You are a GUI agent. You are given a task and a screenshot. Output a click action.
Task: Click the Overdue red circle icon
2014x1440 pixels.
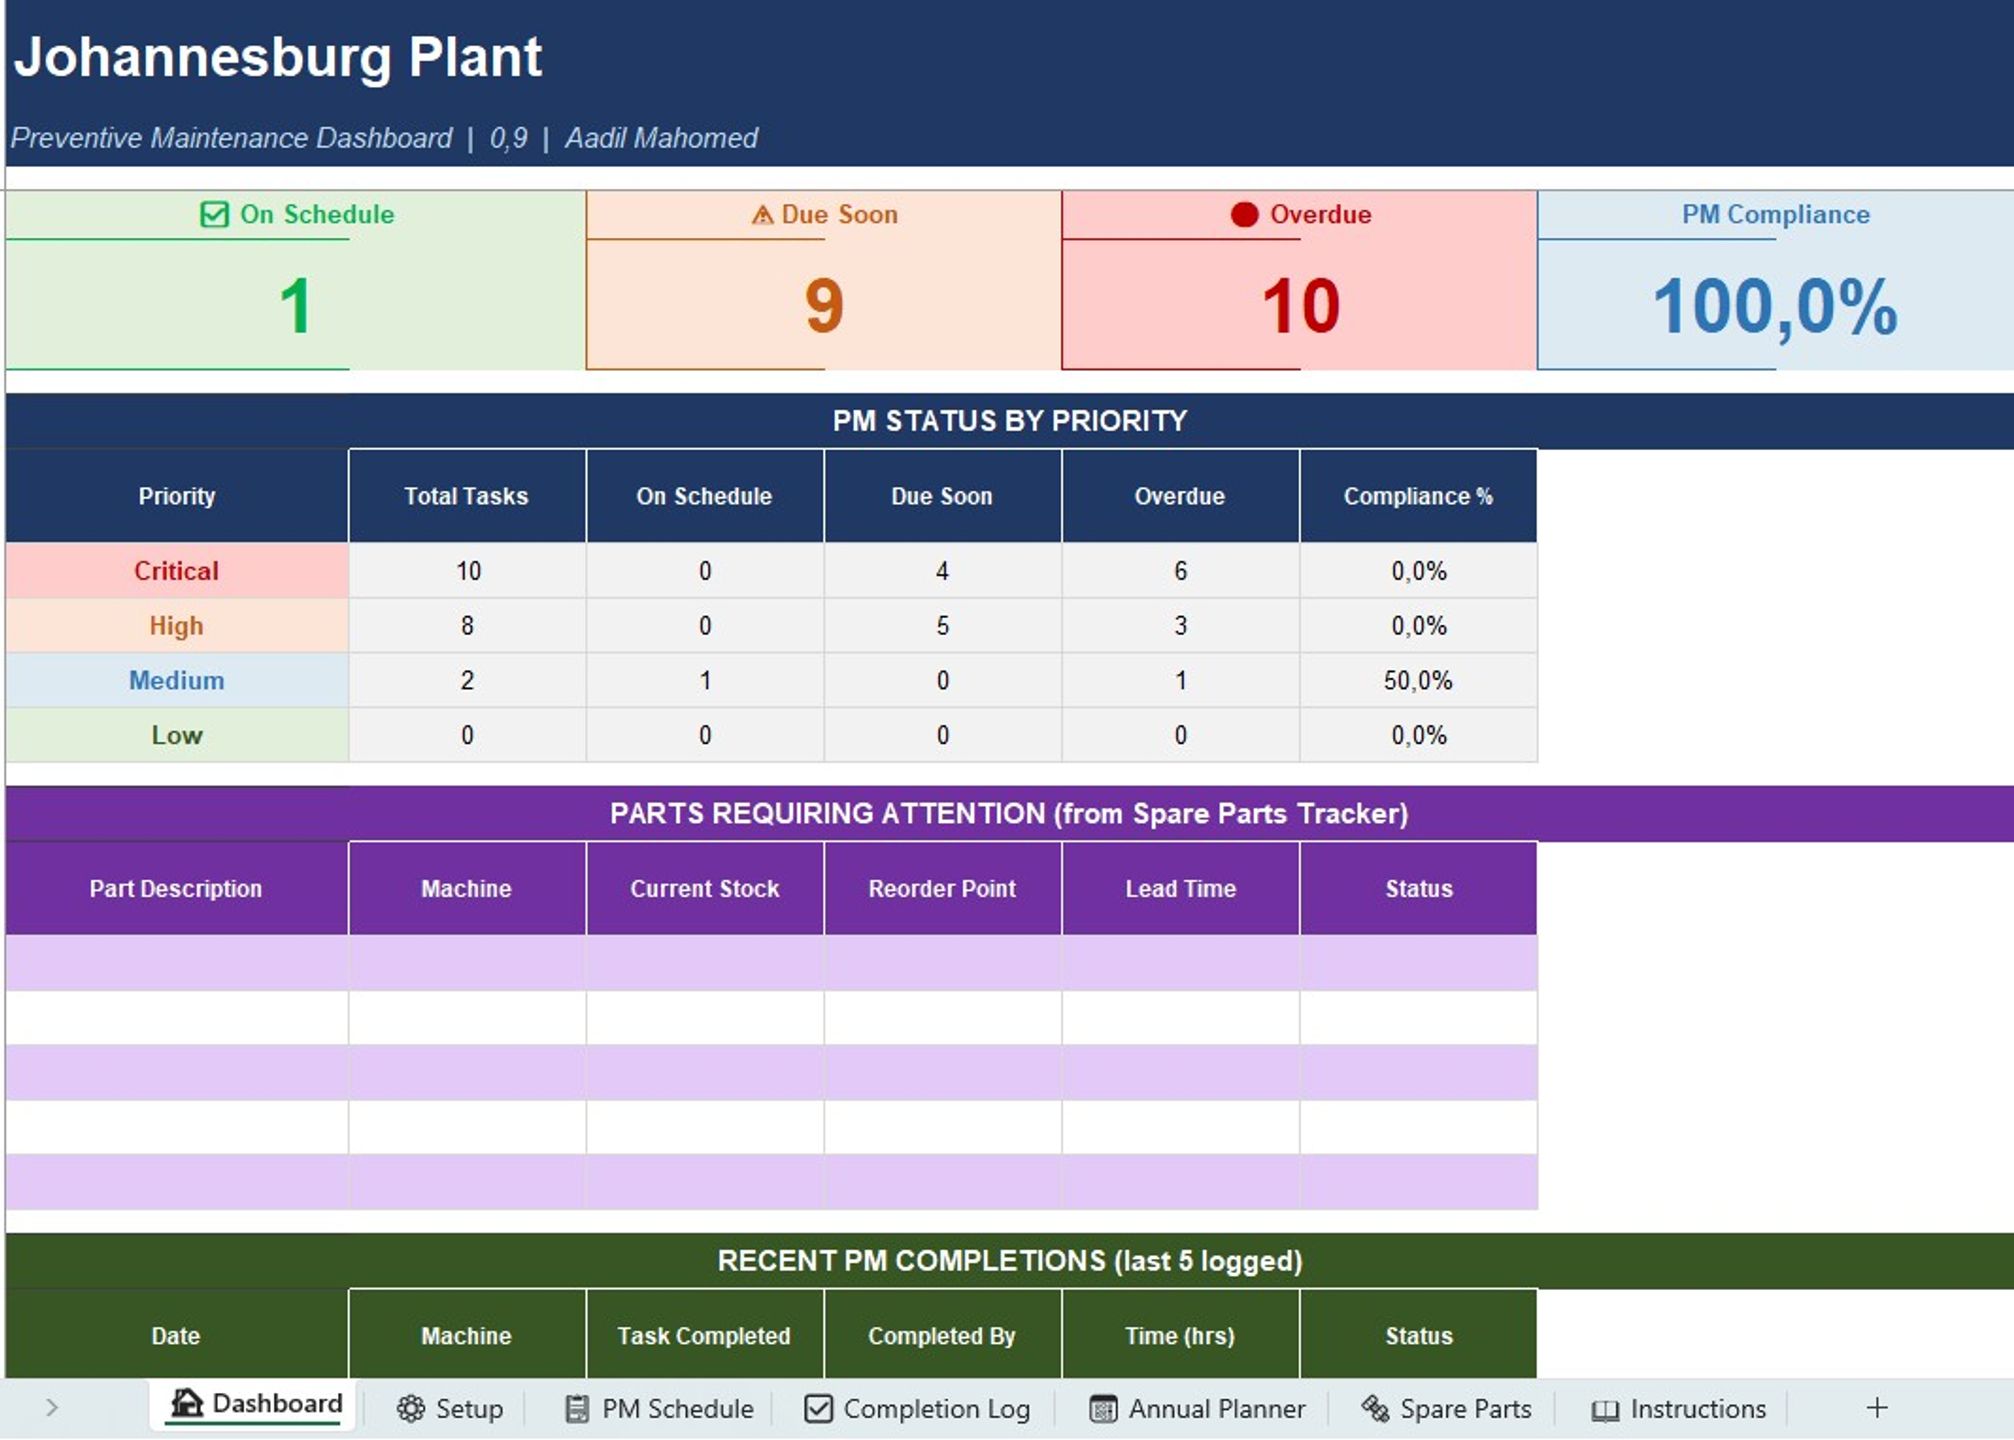(x=1244, y=215)
